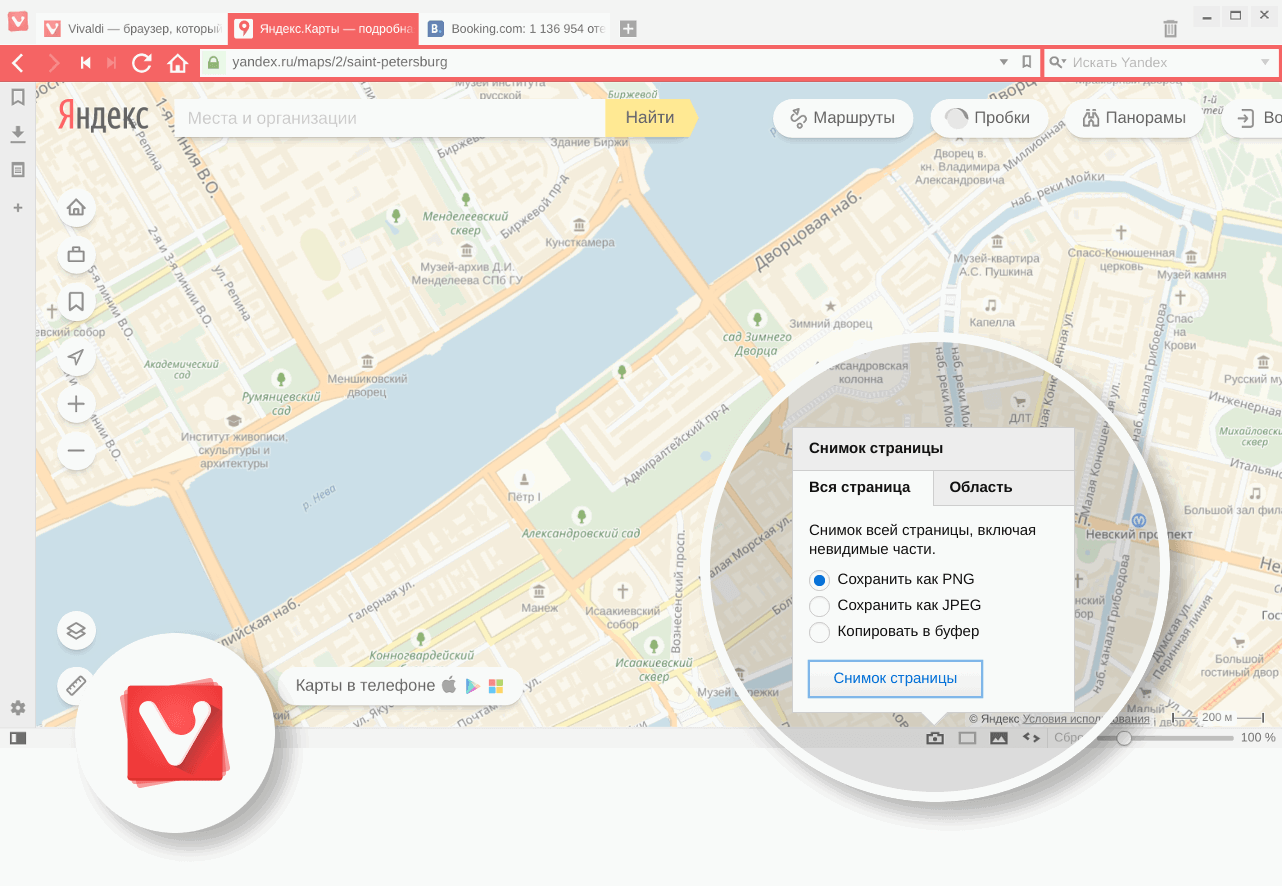The height and width of the screenshot is (886, 1282).
Task: Click the yellow Найти search button
Action: (650, 118)
